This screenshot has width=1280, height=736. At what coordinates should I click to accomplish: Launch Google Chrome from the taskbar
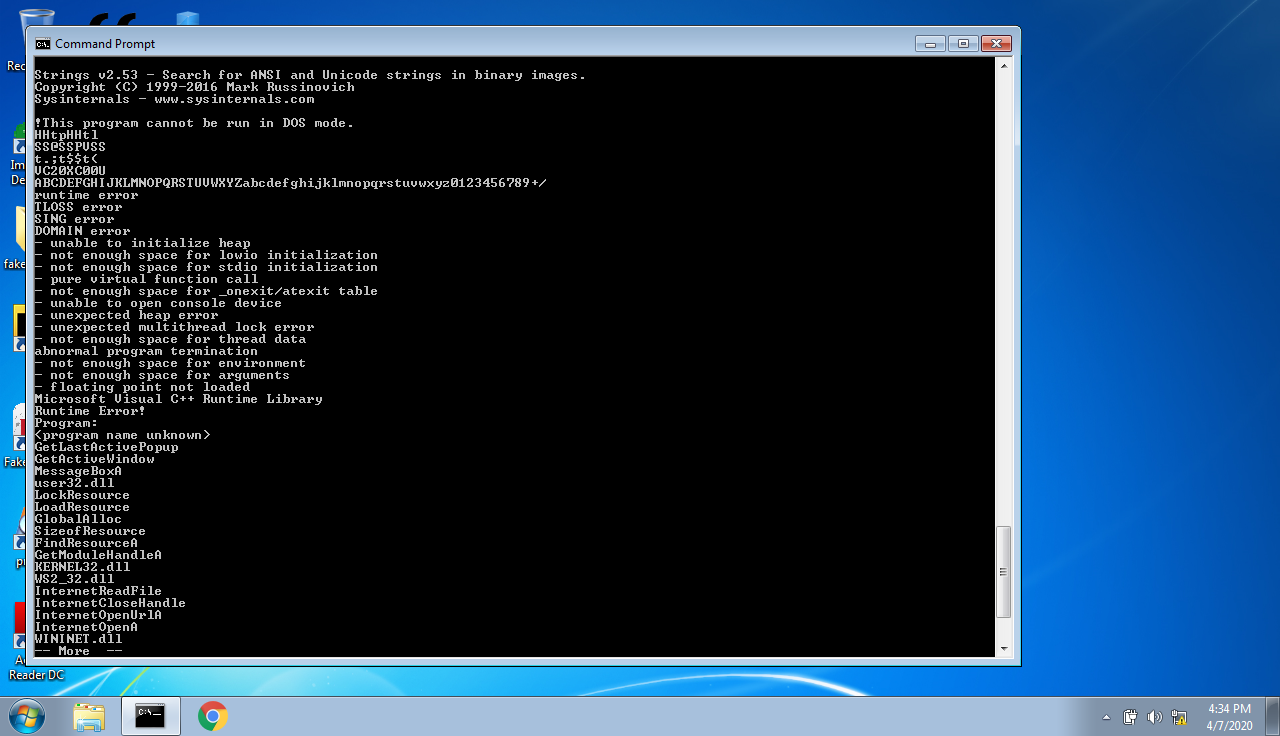coord(212,716)
